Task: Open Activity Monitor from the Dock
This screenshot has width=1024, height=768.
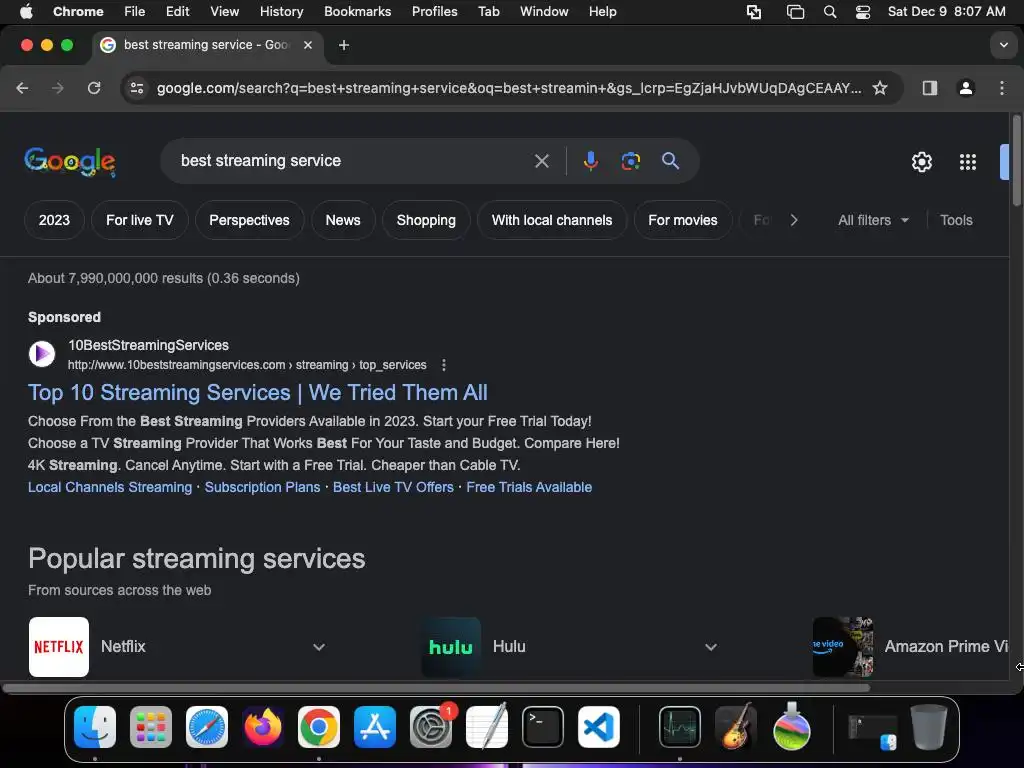Action: point(679,727)
